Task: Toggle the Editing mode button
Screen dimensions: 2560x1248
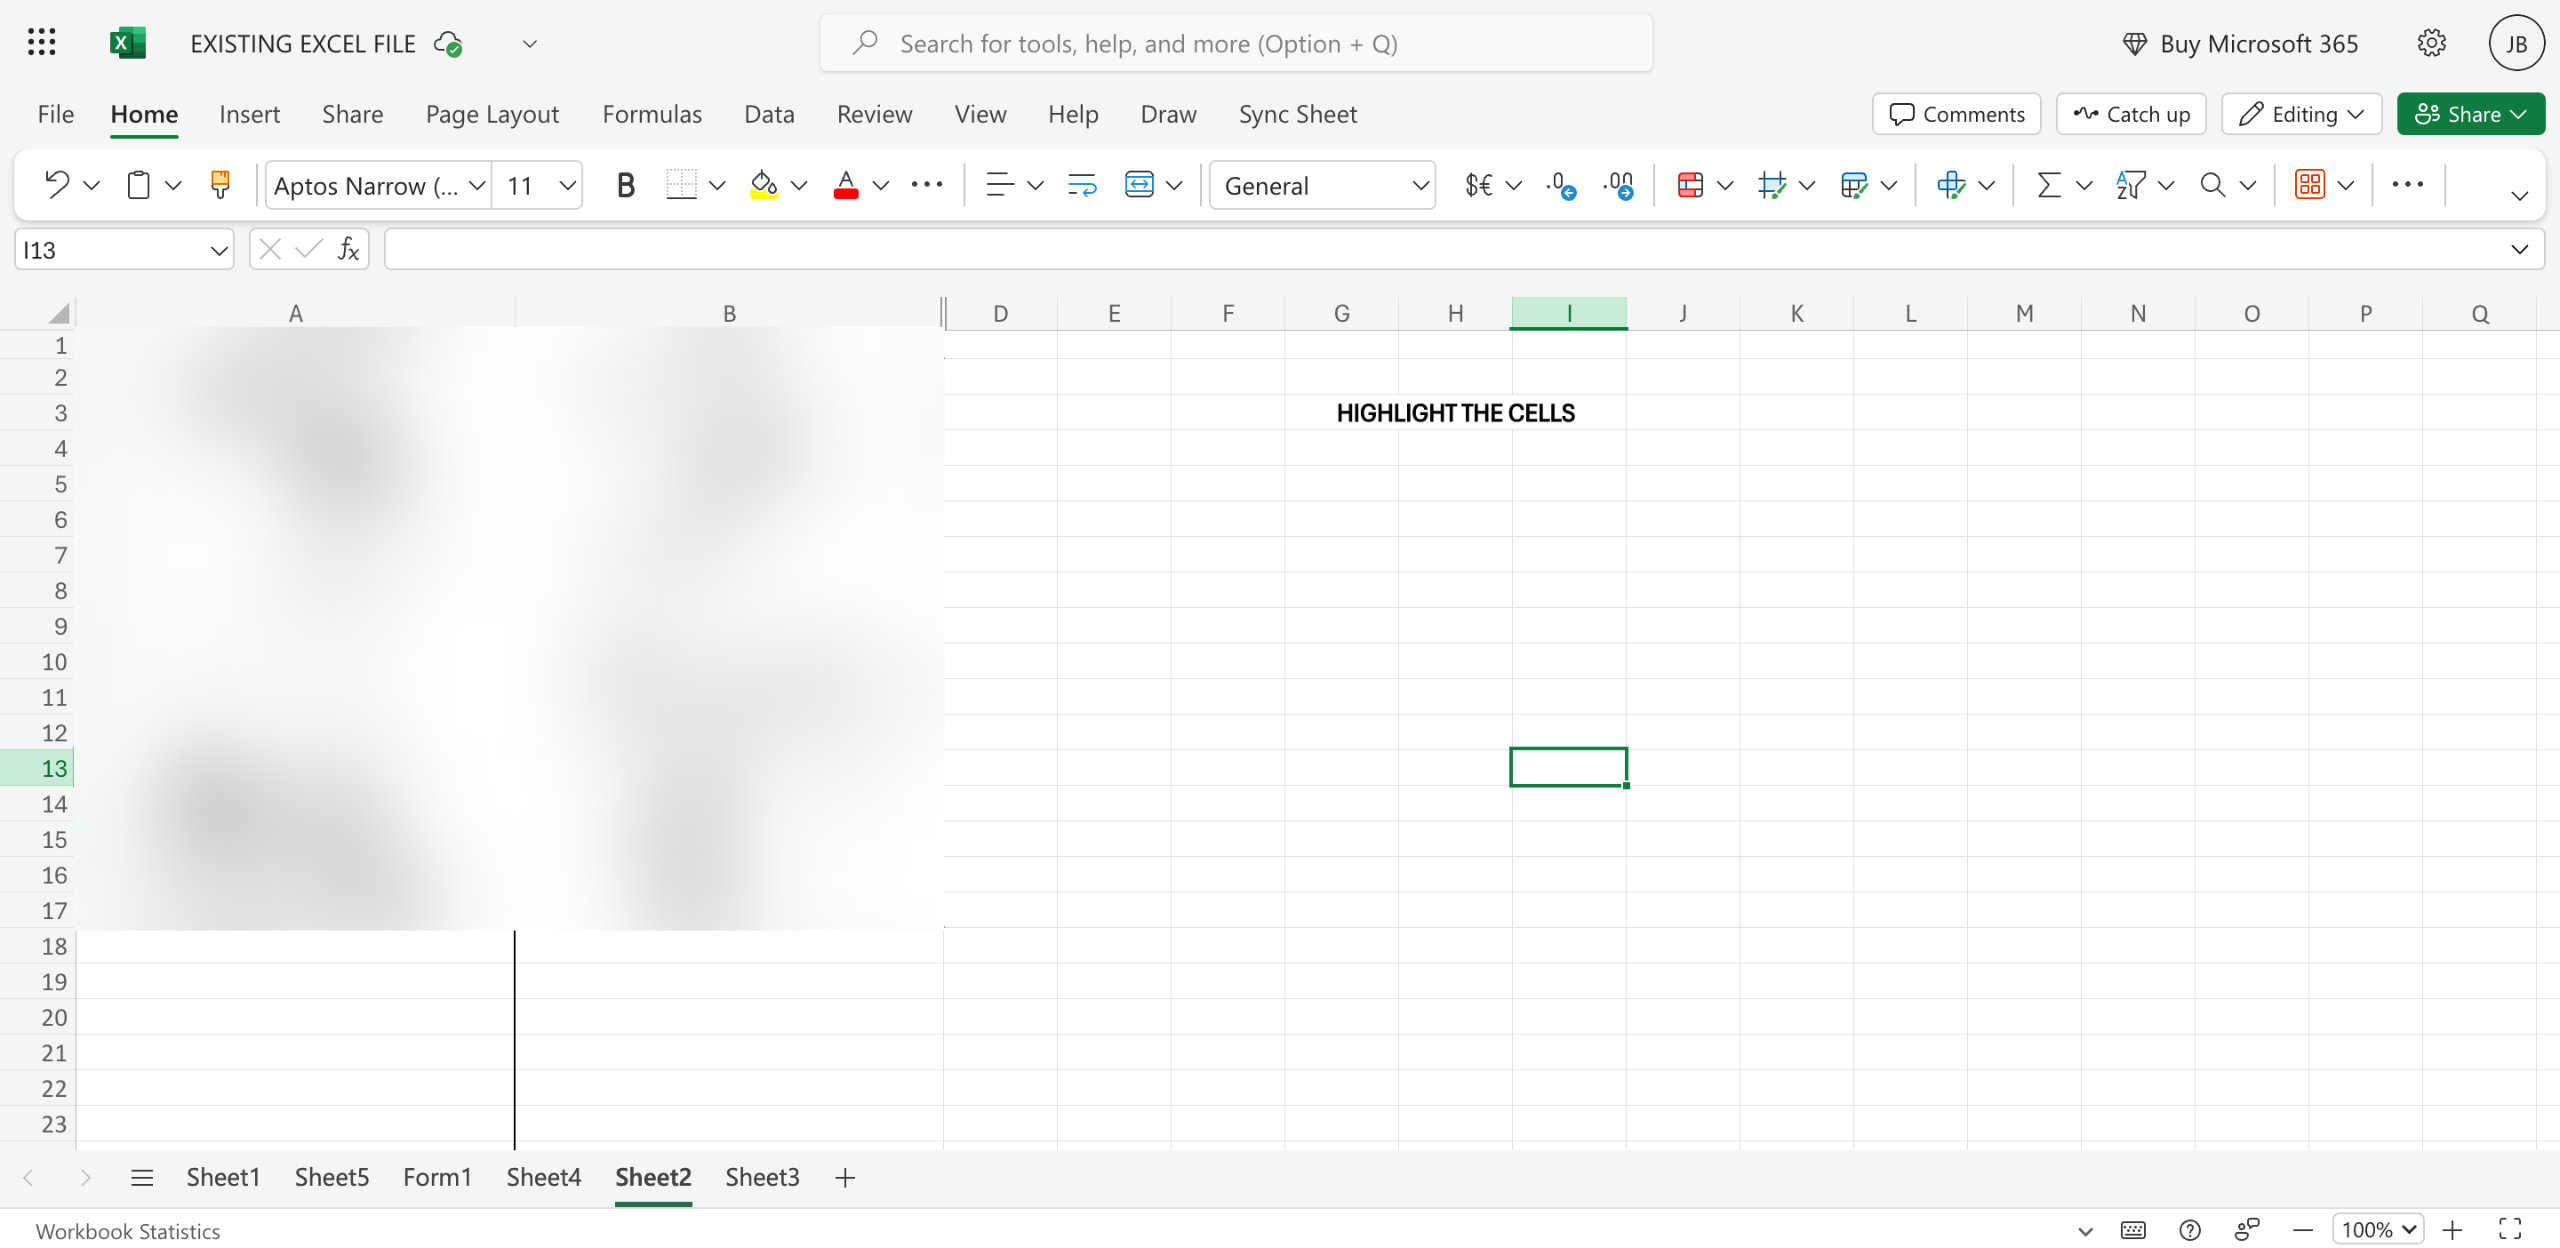Action: coord(2301,114)
